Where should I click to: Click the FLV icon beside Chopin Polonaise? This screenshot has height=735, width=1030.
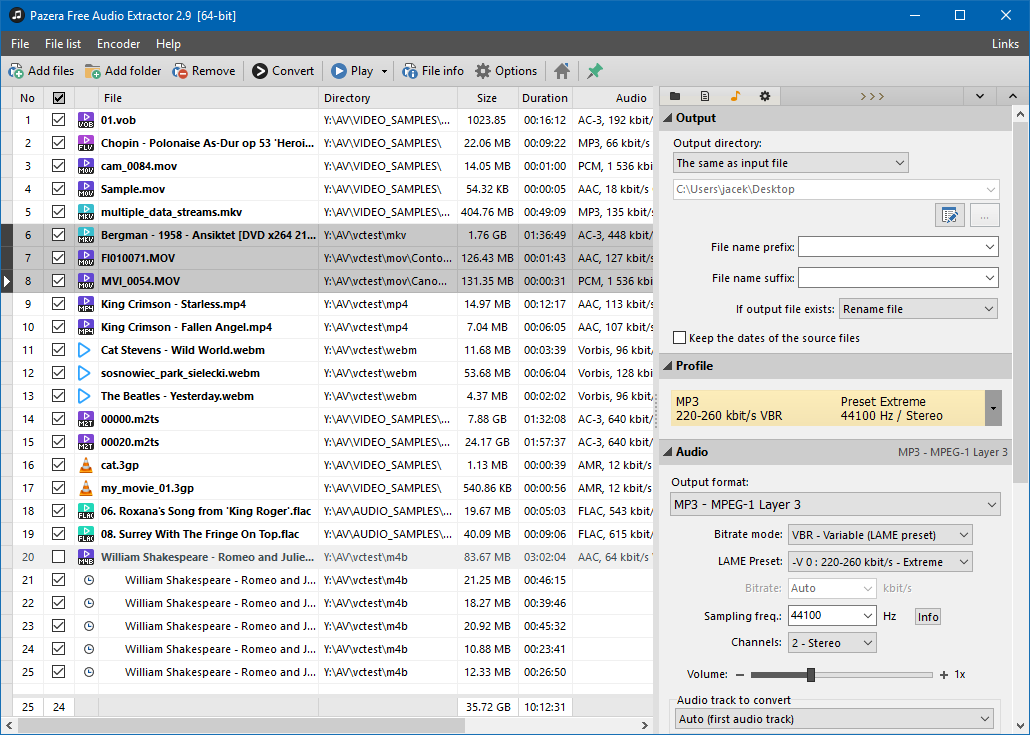point(86,143)
